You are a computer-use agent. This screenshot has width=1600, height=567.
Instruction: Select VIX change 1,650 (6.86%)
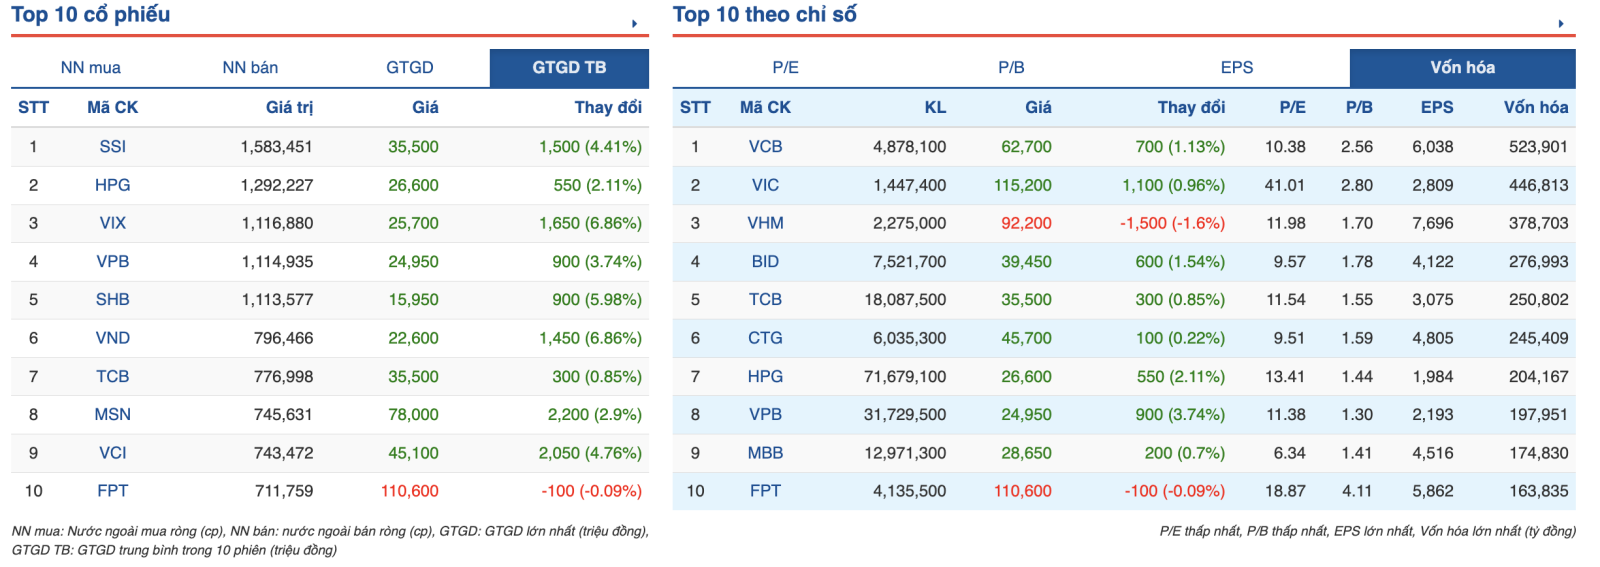tap(590, 223)
